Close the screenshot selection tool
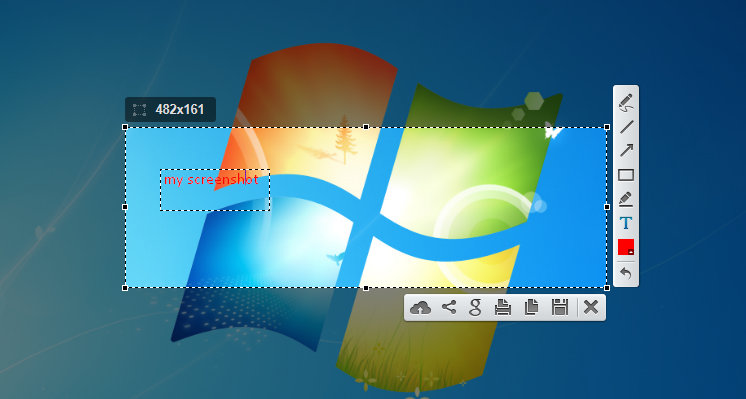The width and height of the screenshot is (746, 399). pyautogui.click(x=590, y=308)
